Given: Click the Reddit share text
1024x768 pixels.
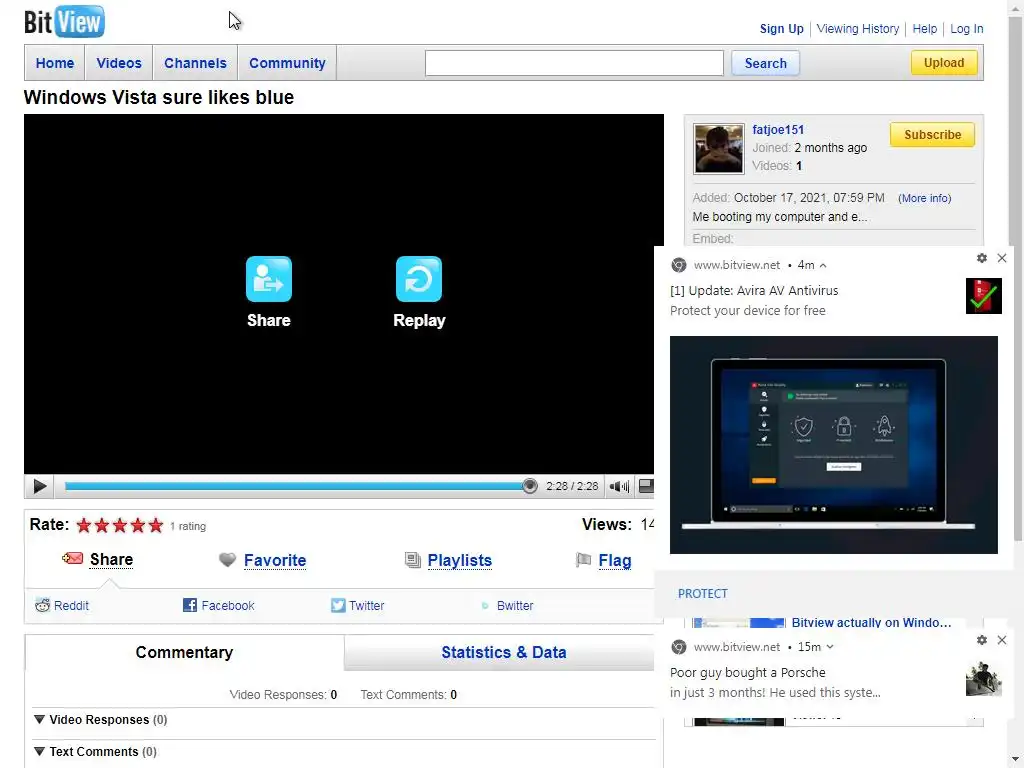Looking at the screenshot, I should 71,605.
